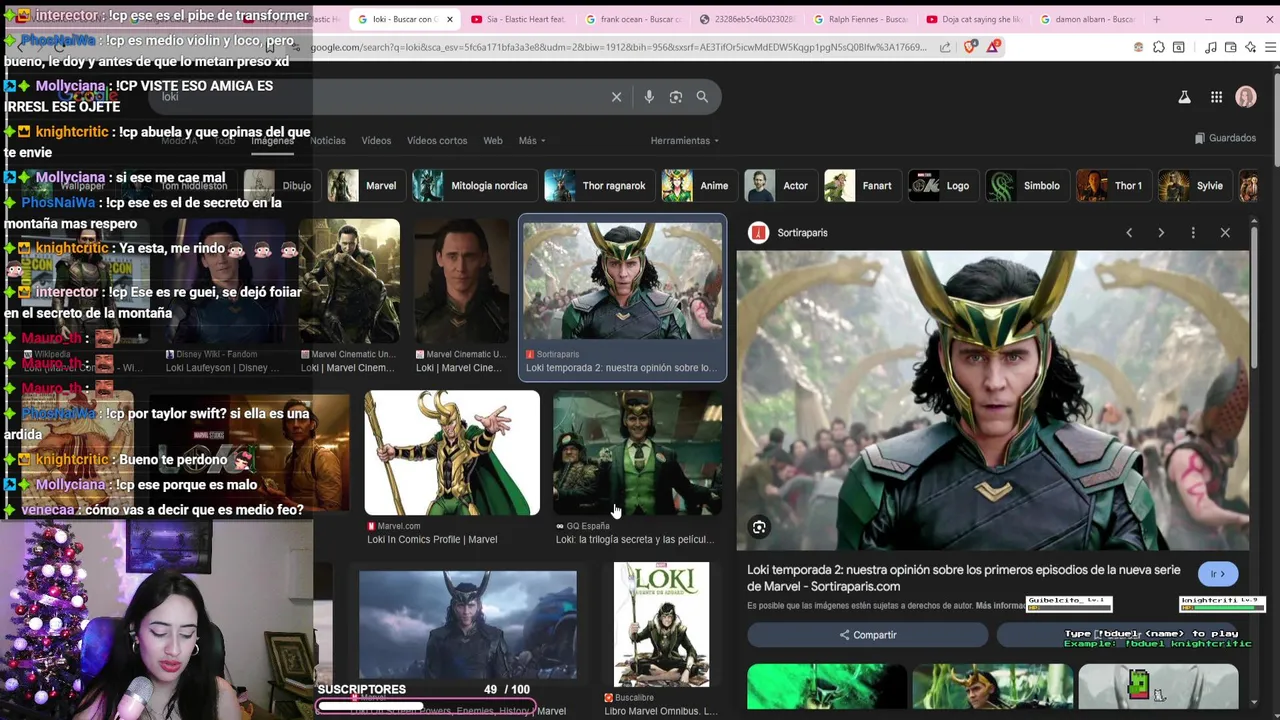
Task: Switch to the Noticias results tab
Action: [328, 141]
